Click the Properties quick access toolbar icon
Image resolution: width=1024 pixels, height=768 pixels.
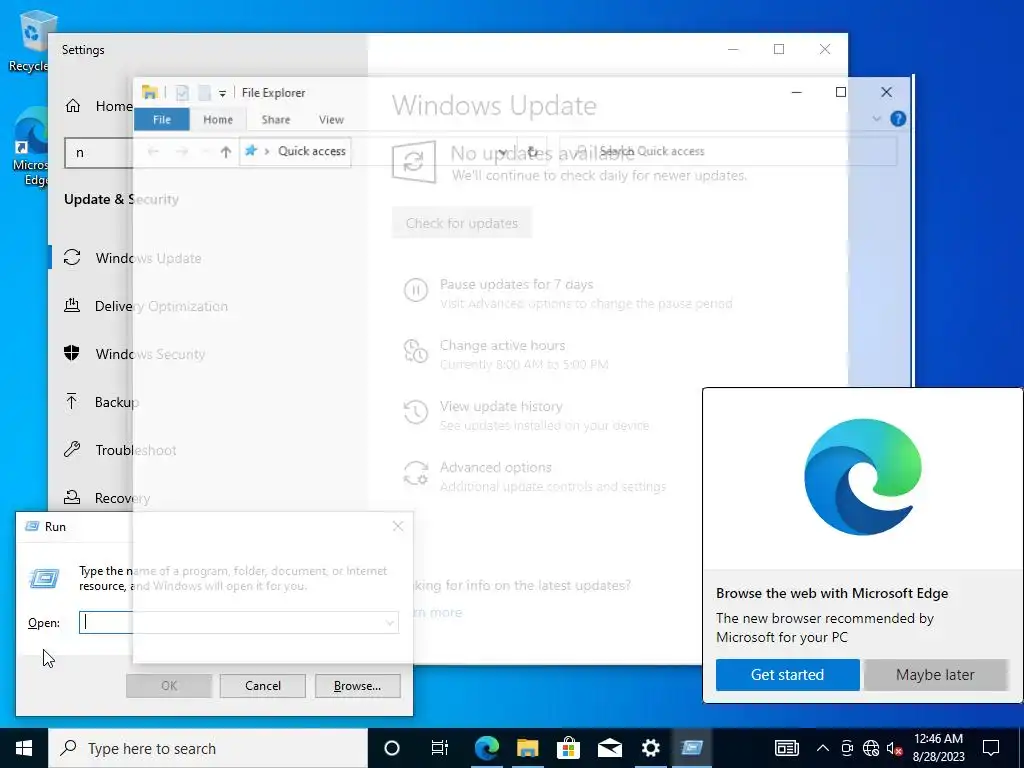click(x=182, y=93)
